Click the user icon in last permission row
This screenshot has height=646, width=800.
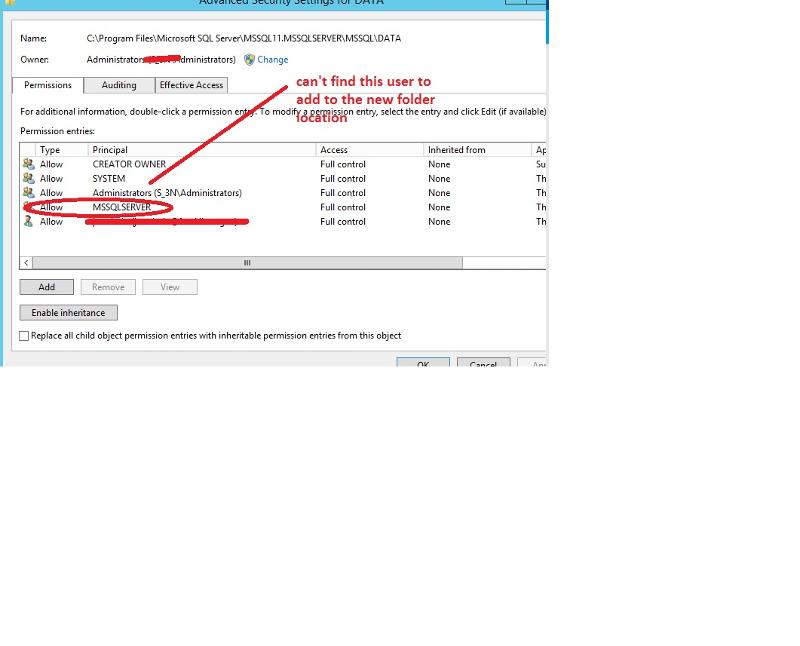click(x=29, y=221)
